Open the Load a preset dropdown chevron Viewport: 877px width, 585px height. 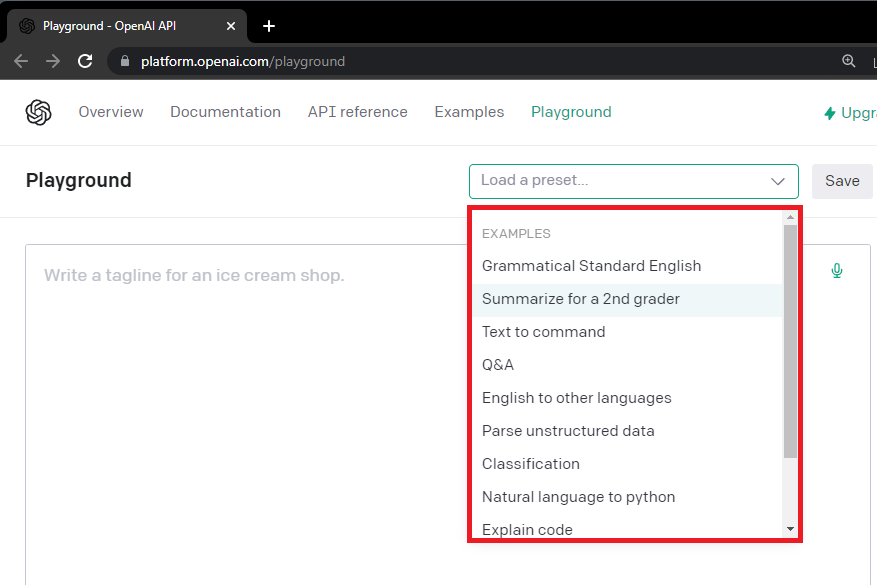(x=778, y=181)
